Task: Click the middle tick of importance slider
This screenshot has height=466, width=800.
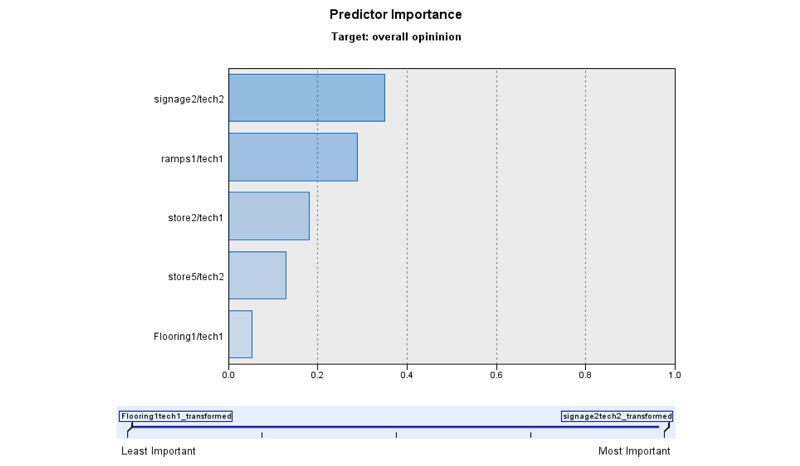Action: [x=396, y=434]
